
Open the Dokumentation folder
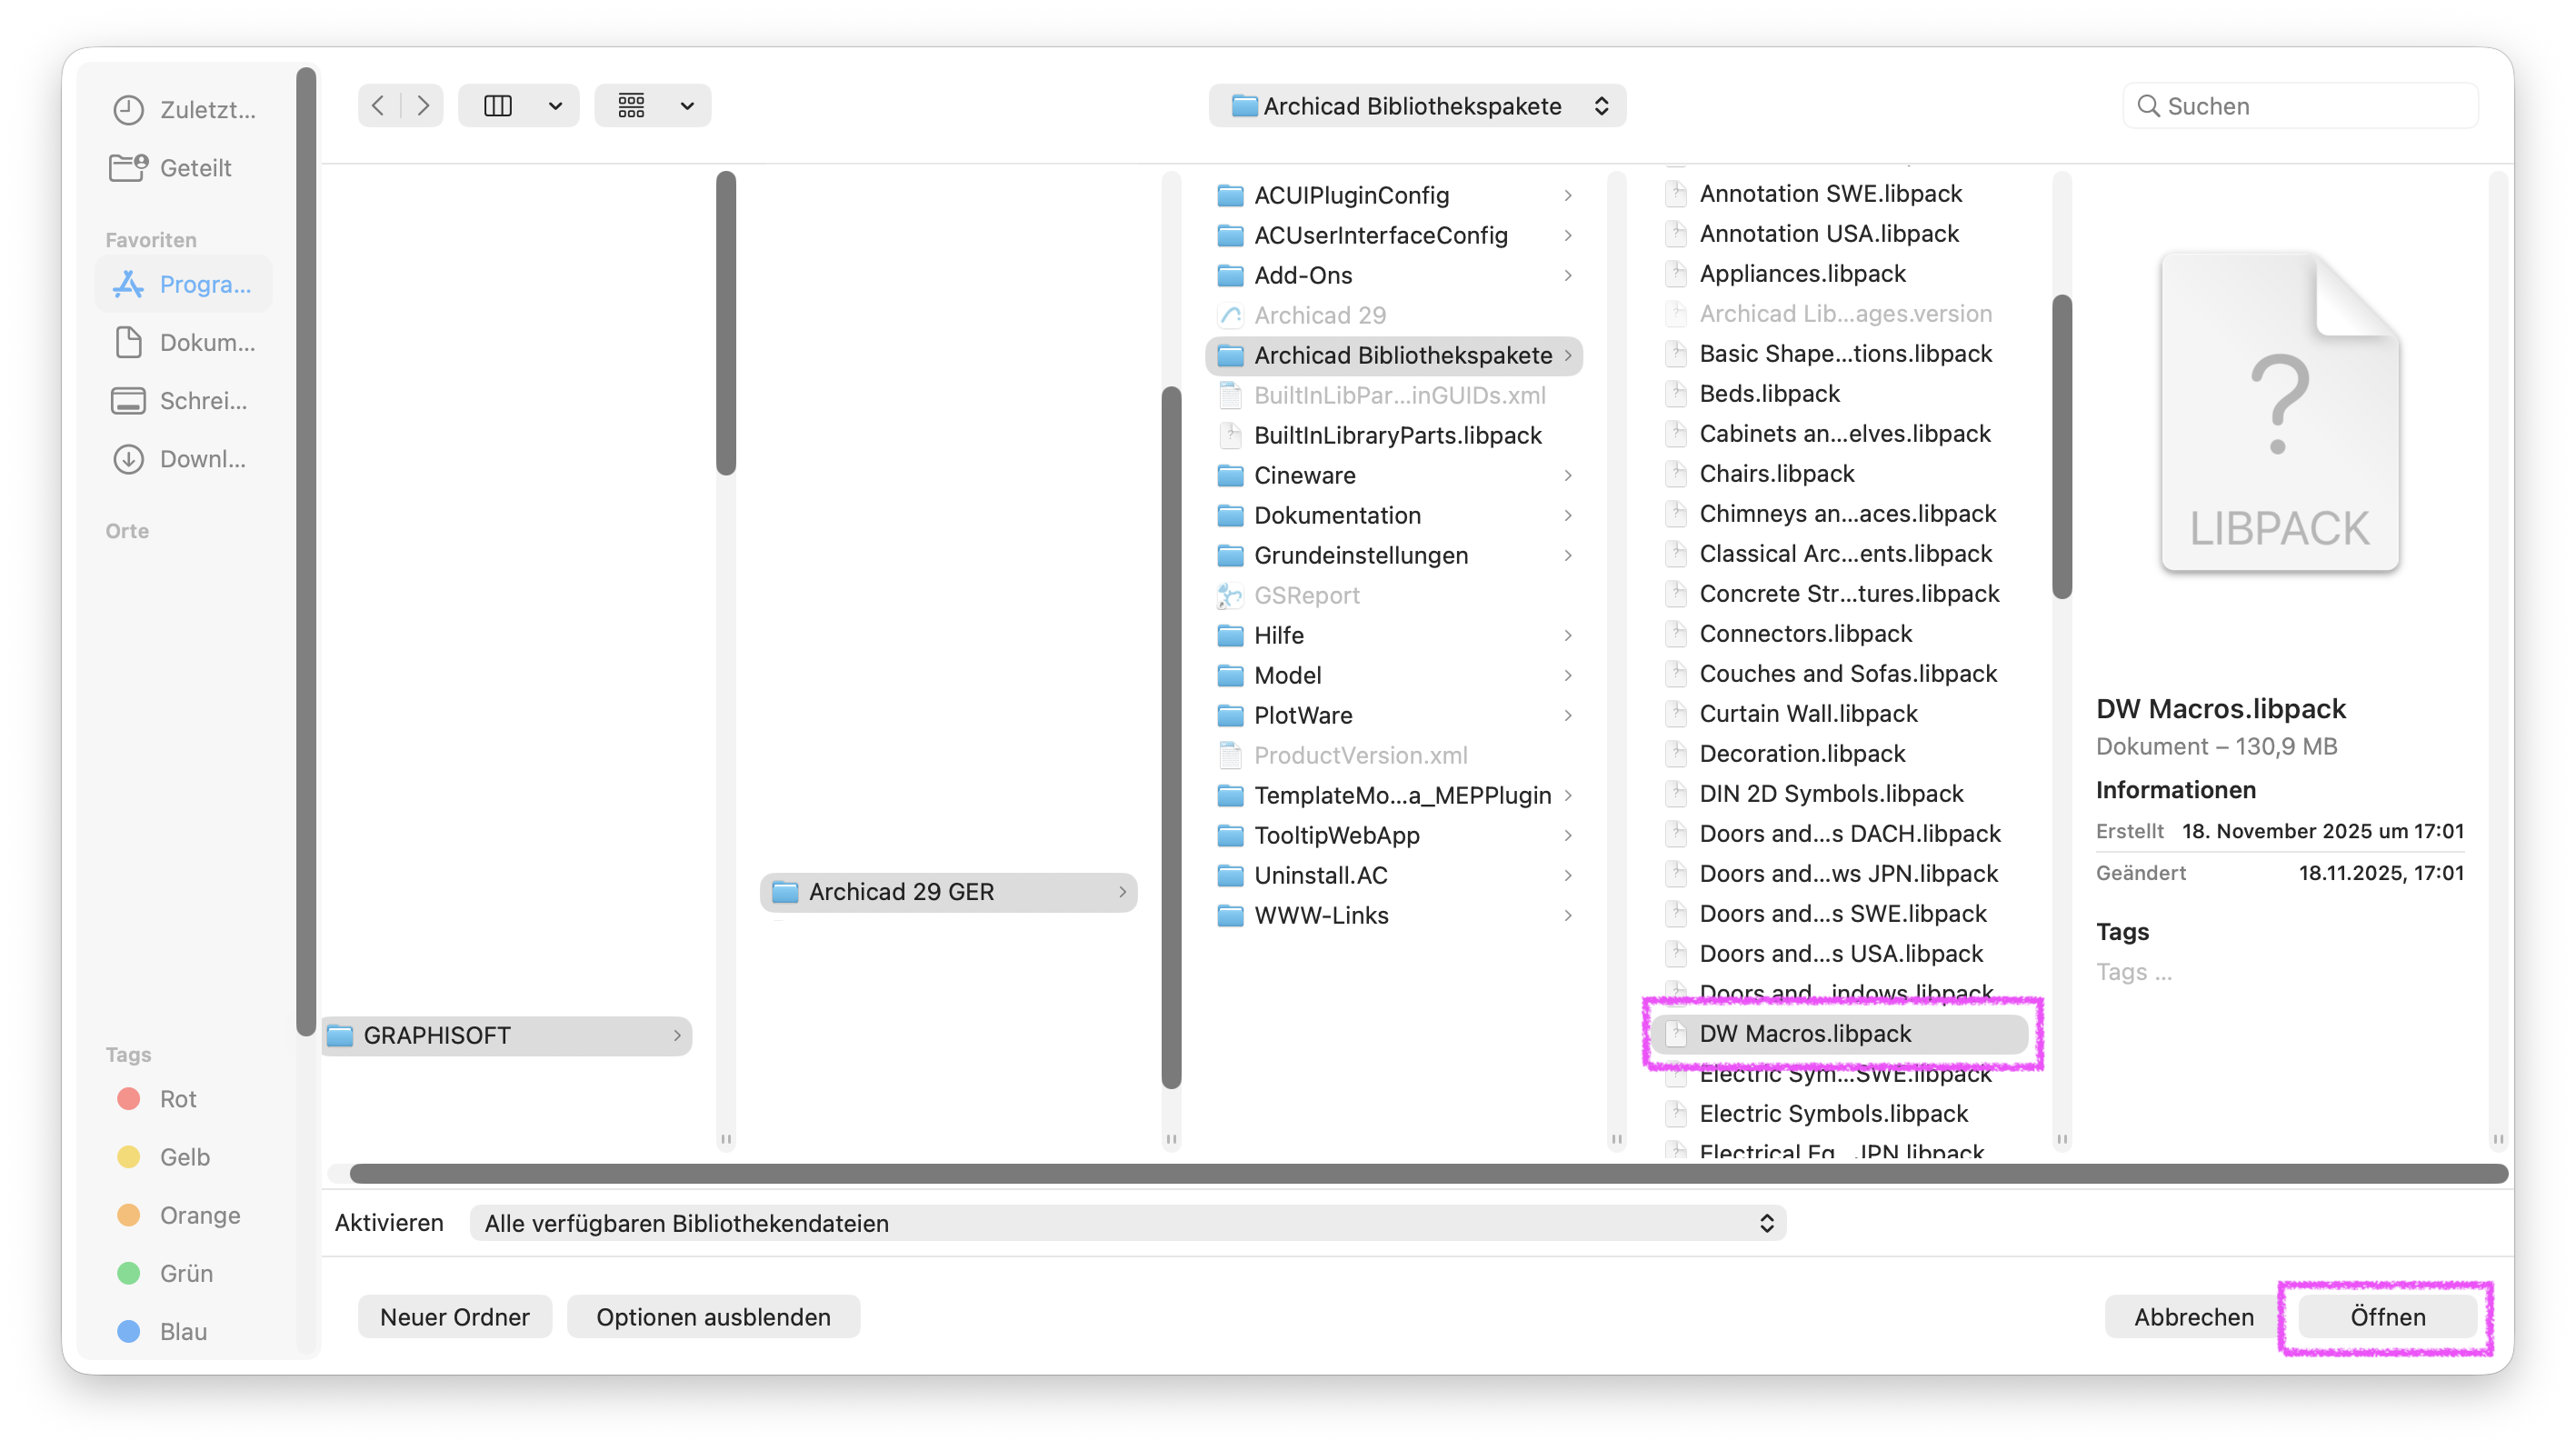click(1395, 515)
